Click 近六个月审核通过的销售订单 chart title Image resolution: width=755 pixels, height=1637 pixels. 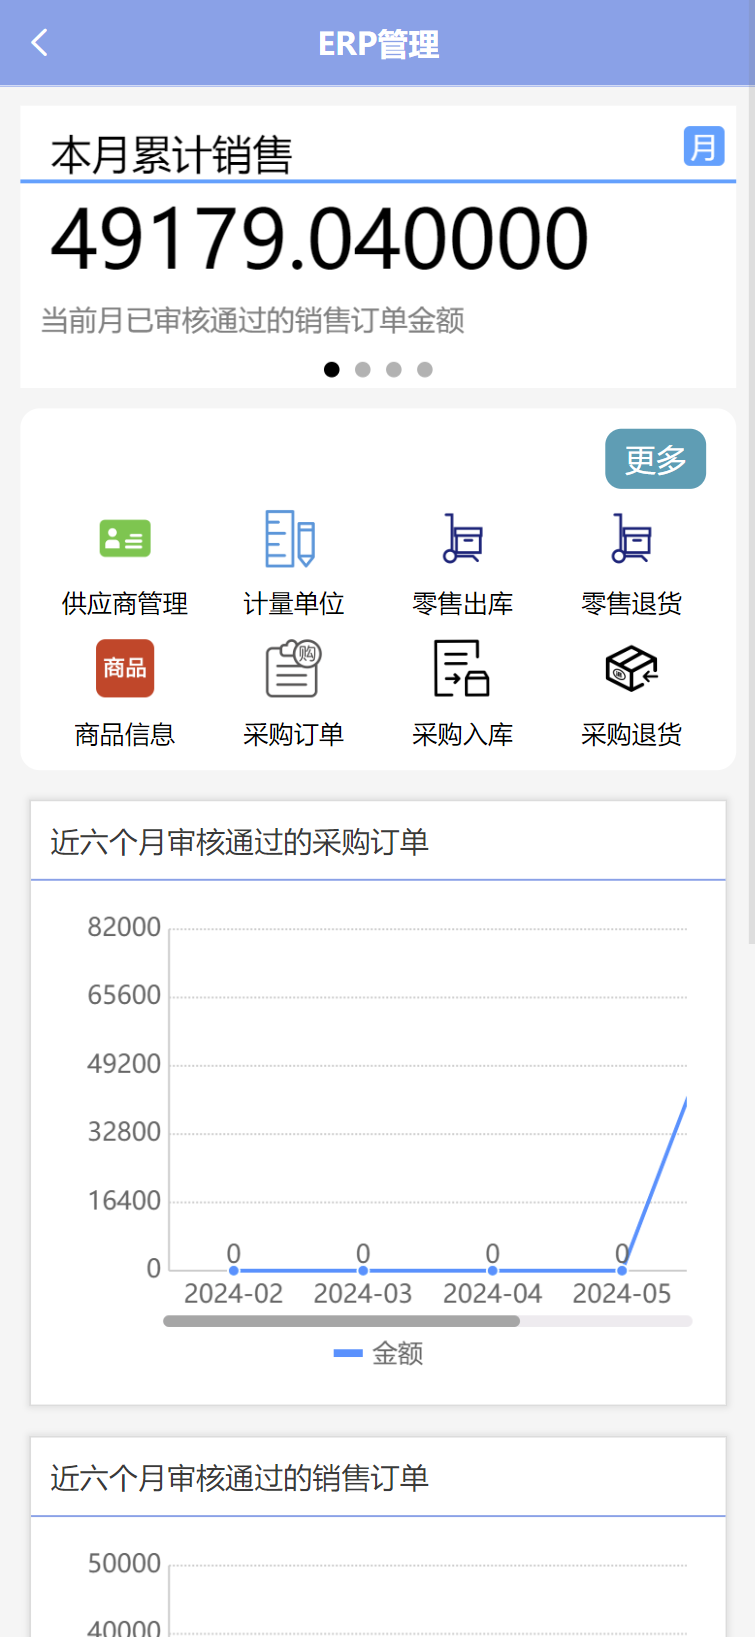click(x=239, y=1478)
